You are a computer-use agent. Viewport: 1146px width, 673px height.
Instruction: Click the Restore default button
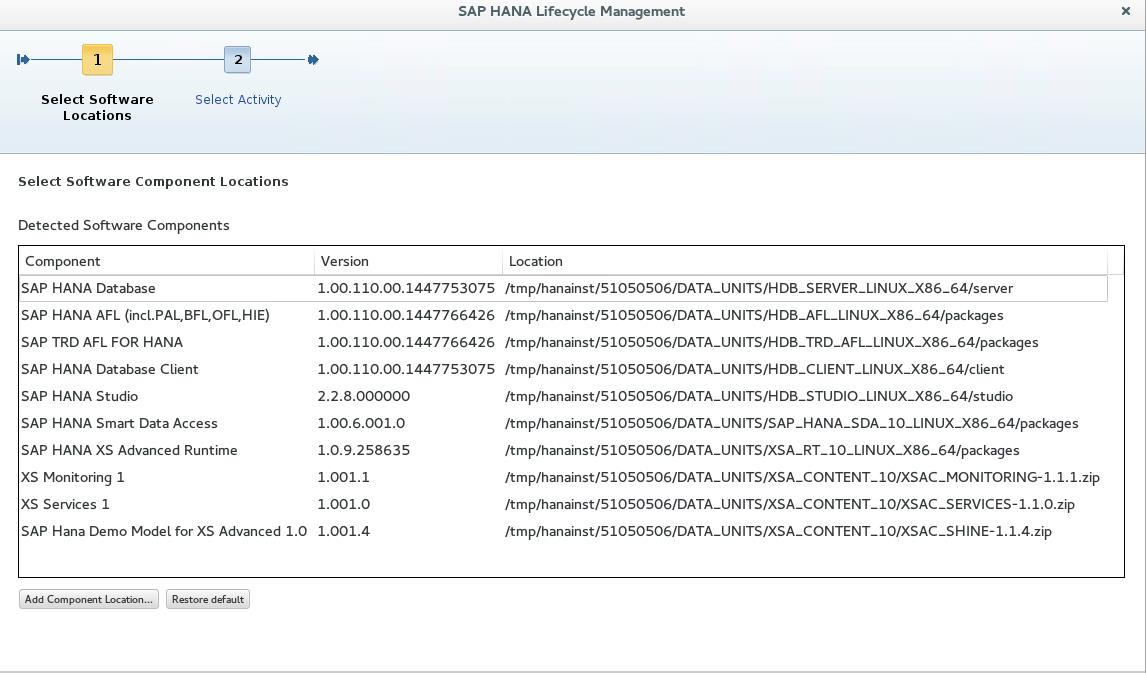click(207, 599)
